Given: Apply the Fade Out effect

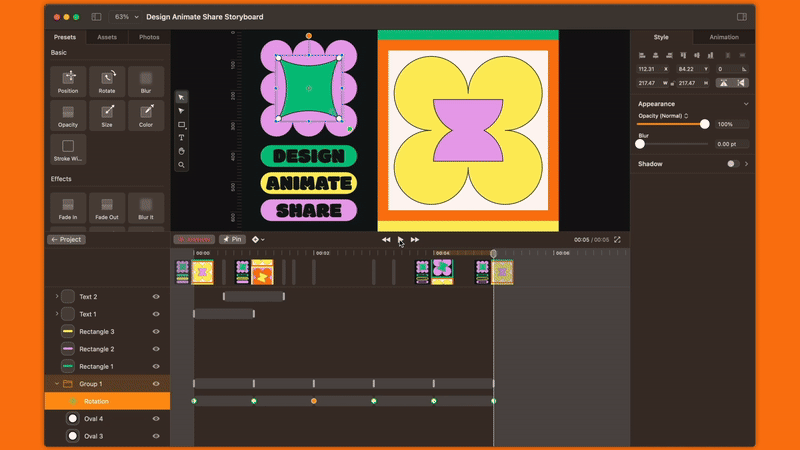Looking at the screenshot, I should pos(107,208).
